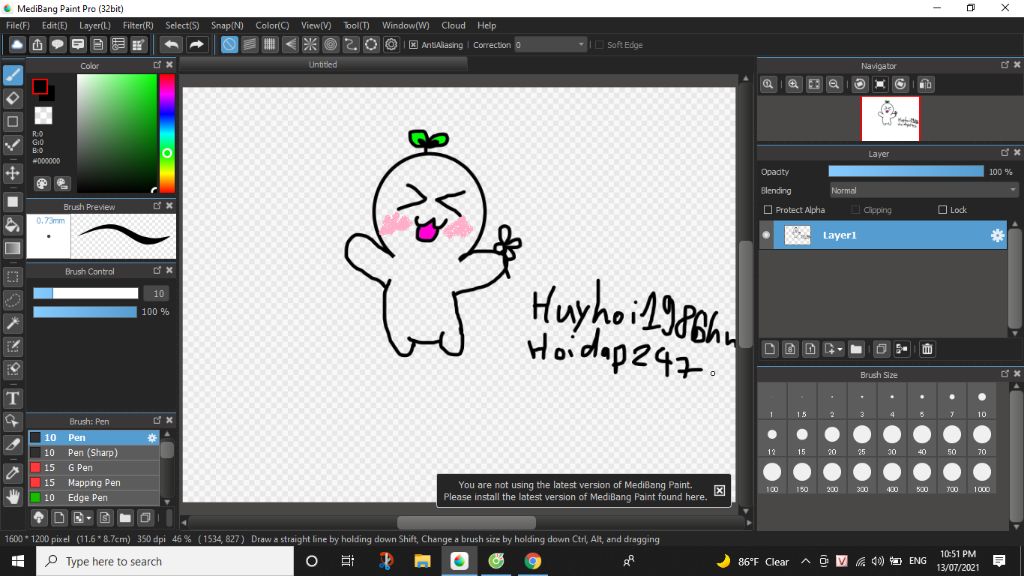
Task: Enable Protect Alpha checkbox
Action: click(x=768, y=210)
